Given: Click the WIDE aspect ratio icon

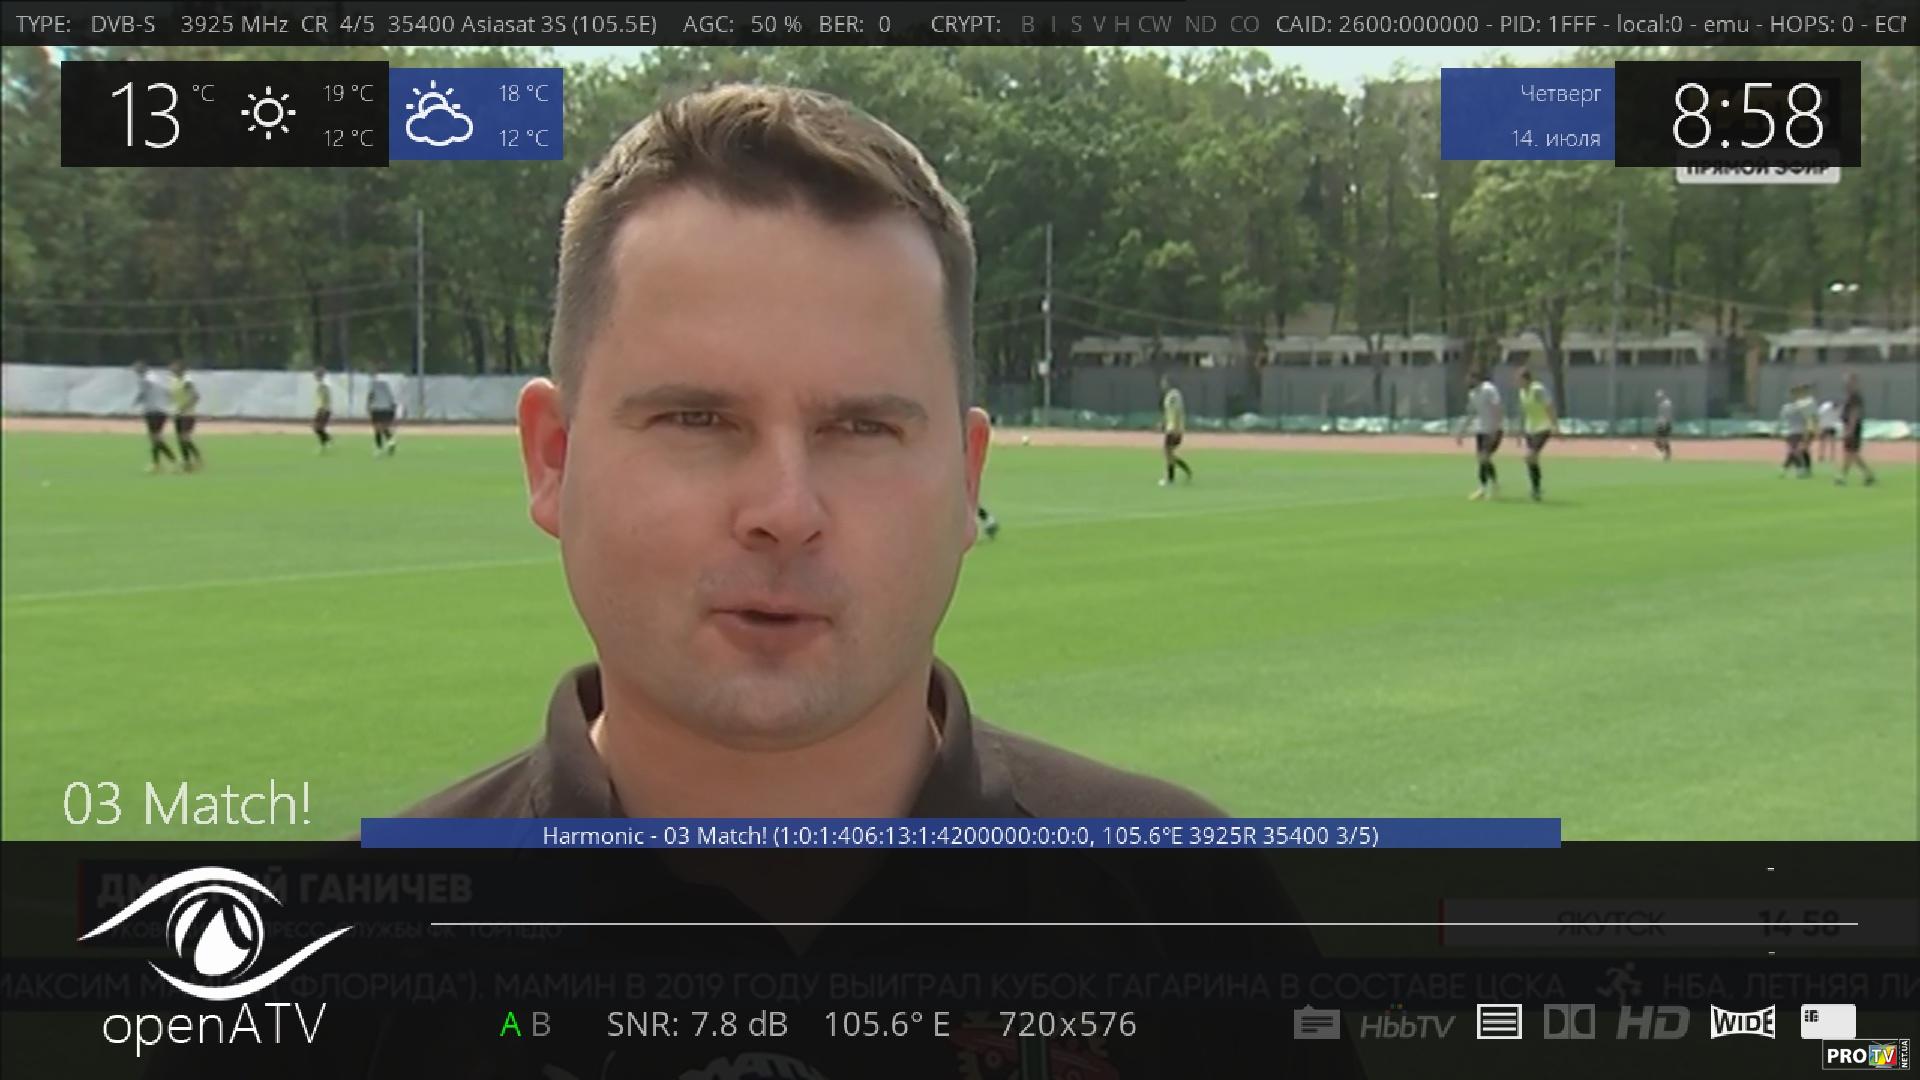Looking at the screenshot, I should click(1742, 1022).
